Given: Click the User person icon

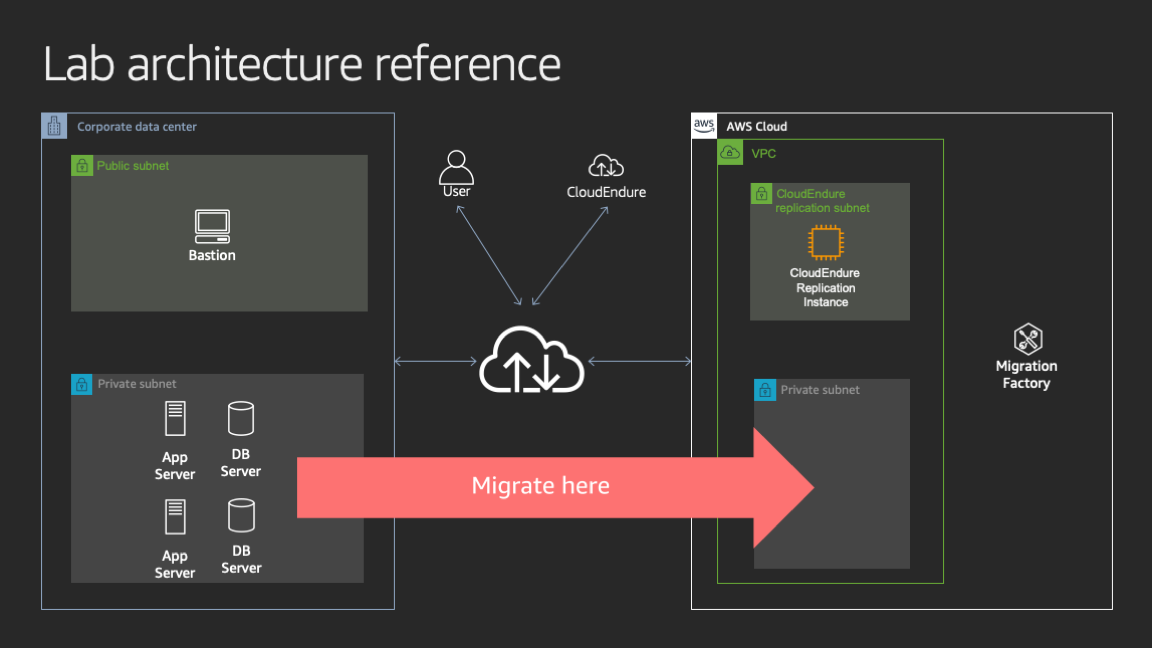Looking at the screenshot, I should [x=456, y=167].
